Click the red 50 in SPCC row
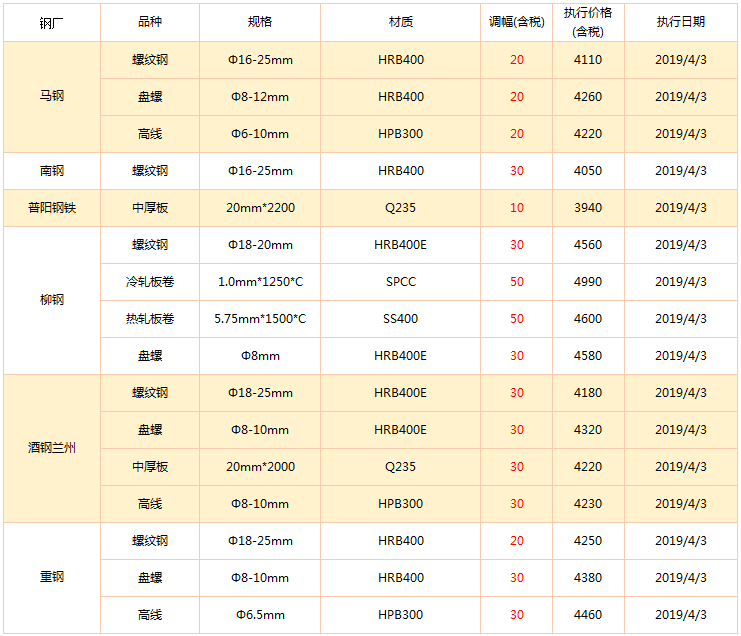This screenshot has width=741, height=636. 517,282
